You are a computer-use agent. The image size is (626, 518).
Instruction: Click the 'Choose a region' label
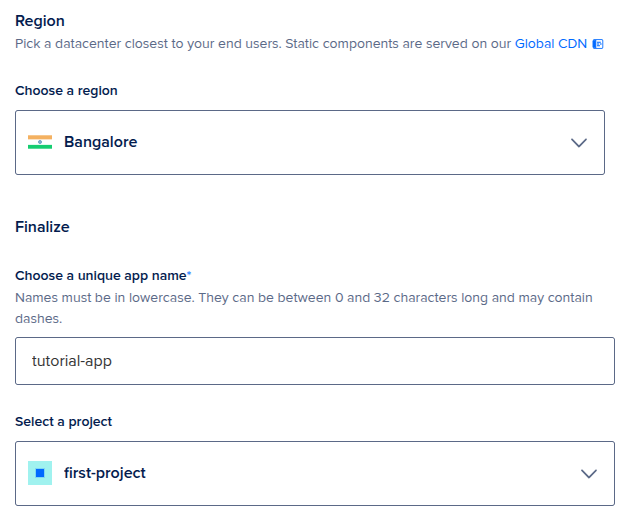66,91
